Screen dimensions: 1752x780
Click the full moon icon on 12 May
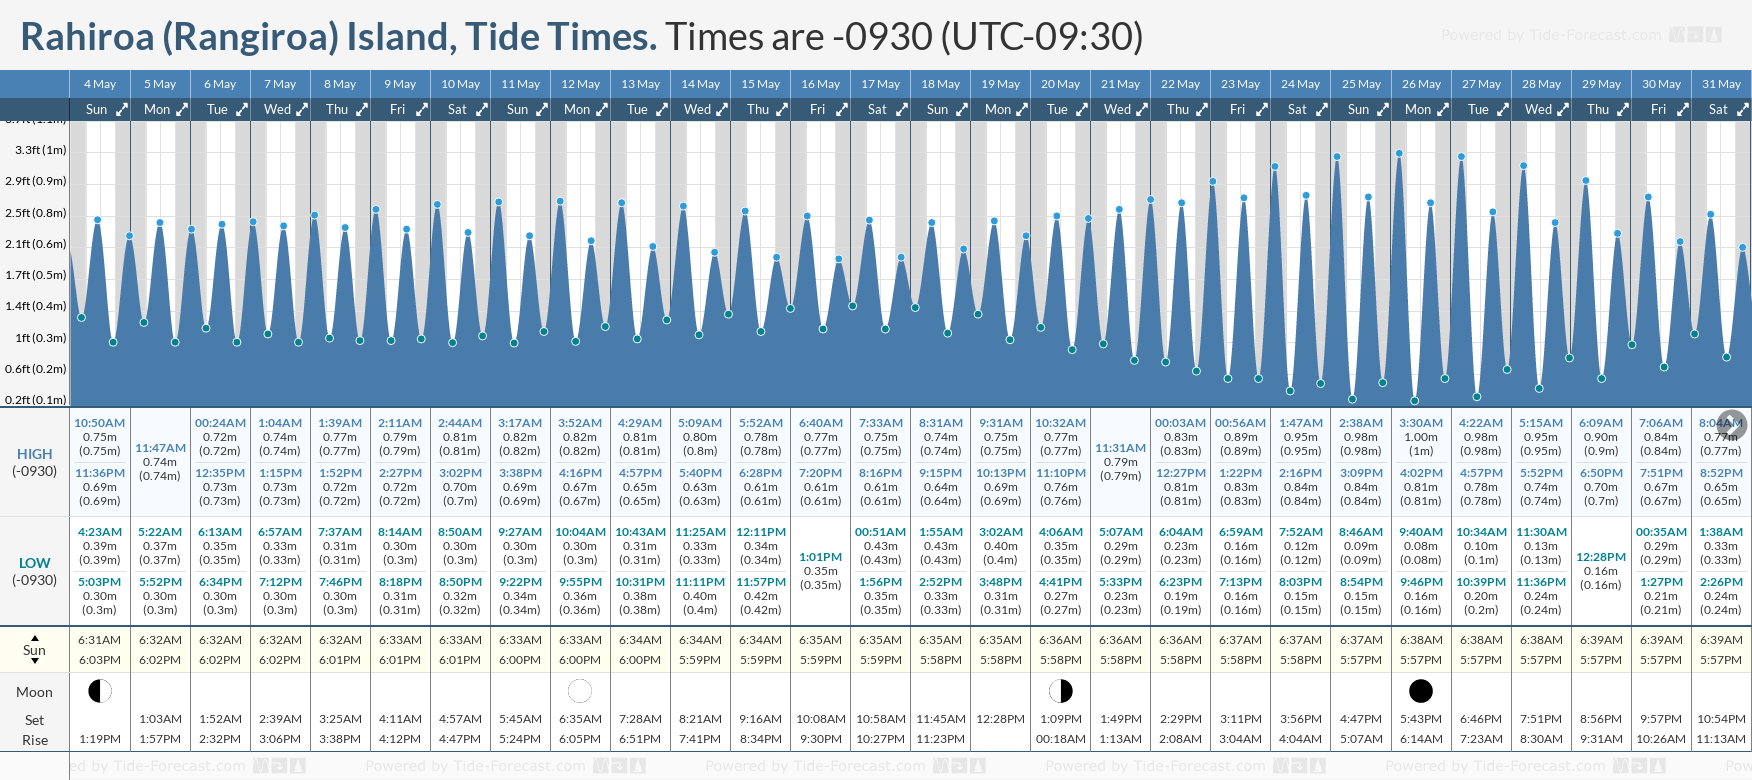coord(580,691)
